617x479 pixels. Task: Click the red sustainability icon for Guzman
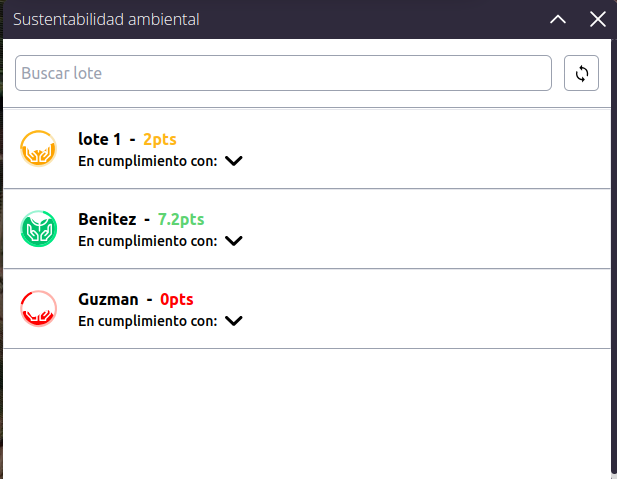click(x=39, y=309)
